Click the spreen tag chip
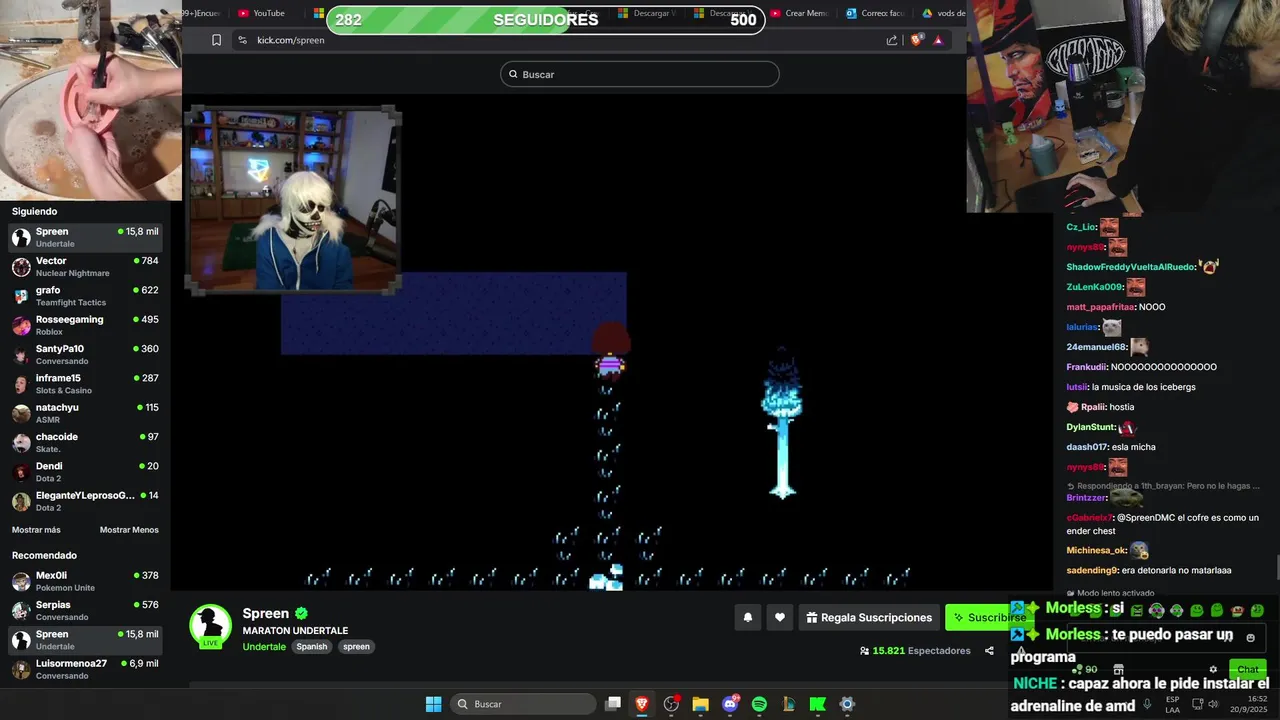Viewport: 1280px width, 720px height. pos(356,647)
